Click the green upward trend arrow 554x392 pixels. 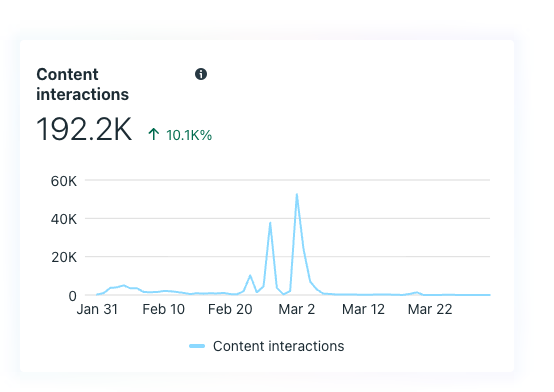point(154,134)
